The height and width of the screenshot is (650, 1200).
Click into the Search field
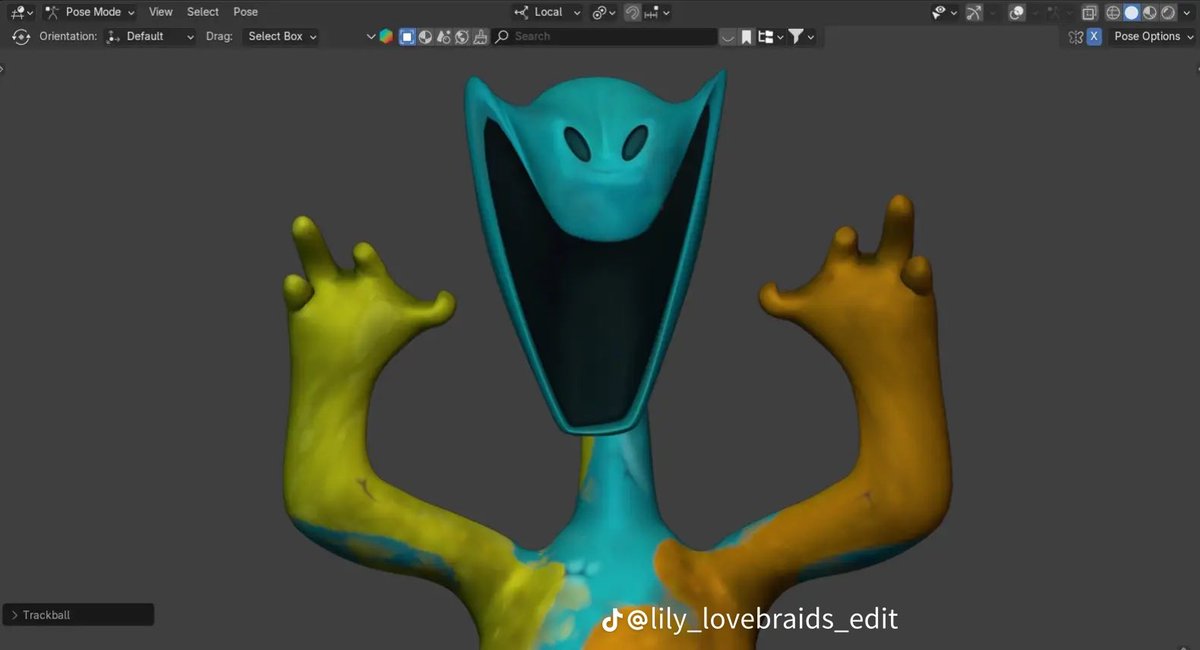coord(604,36)
